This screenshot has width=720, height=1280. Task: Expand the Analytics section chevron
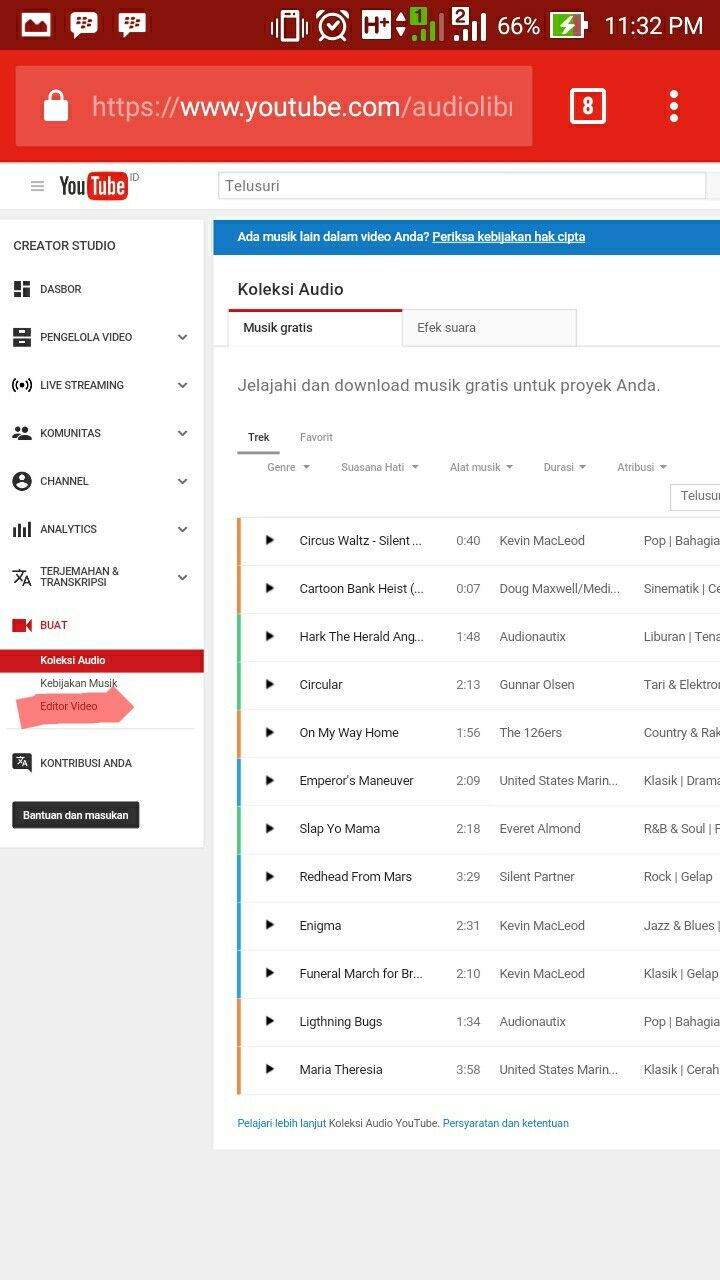182,529
